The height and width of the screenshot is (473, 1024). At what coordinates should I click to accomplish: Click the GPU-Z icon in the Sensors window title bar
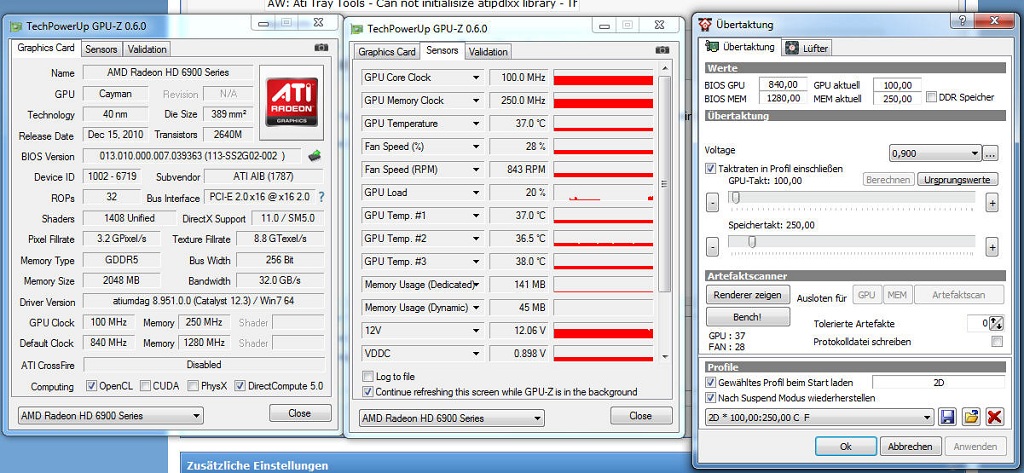click(357, 29)
